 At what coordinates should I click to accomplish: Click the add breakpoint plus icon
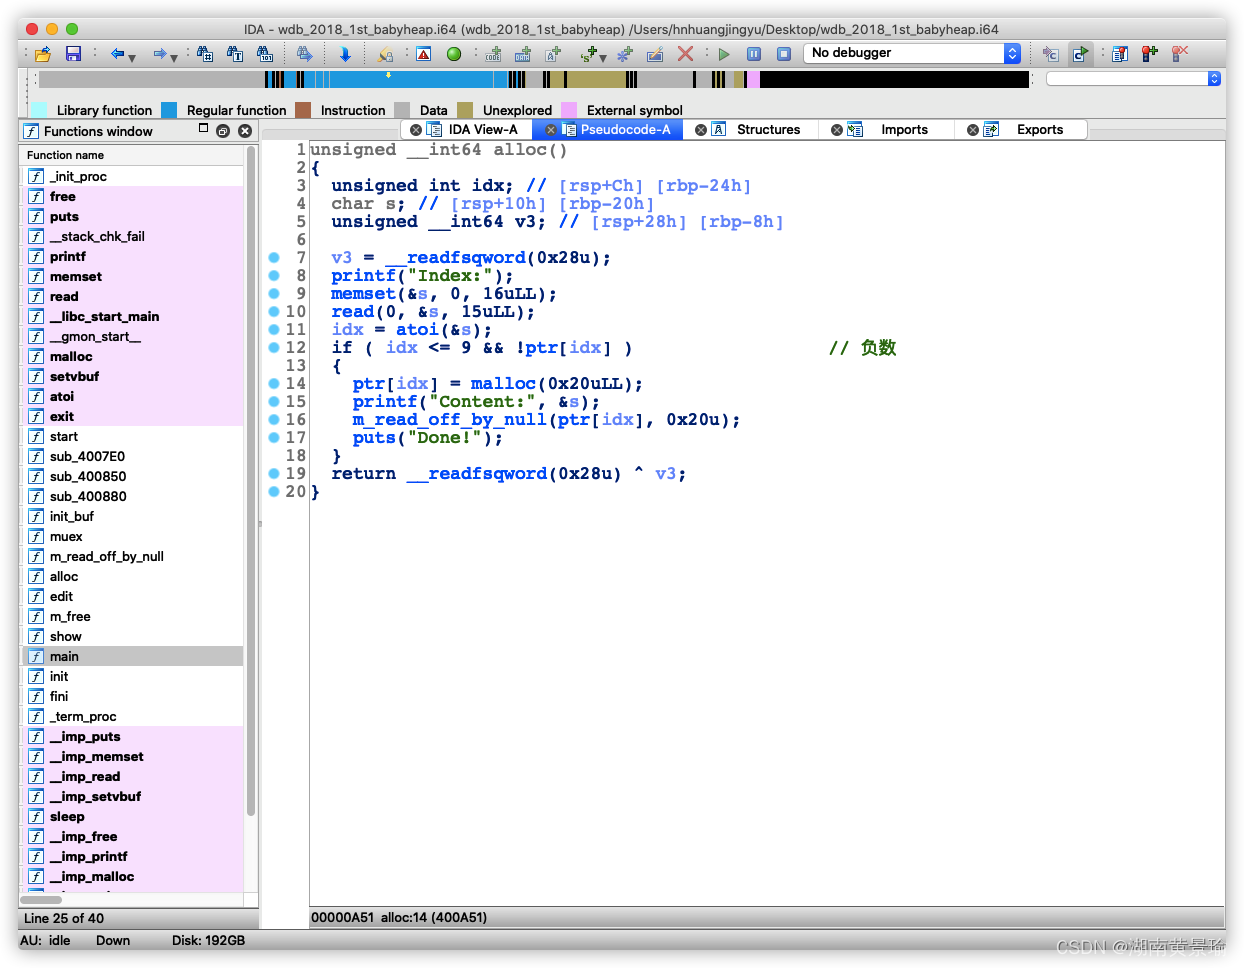pyautogui.click(x=1150, y=54)
